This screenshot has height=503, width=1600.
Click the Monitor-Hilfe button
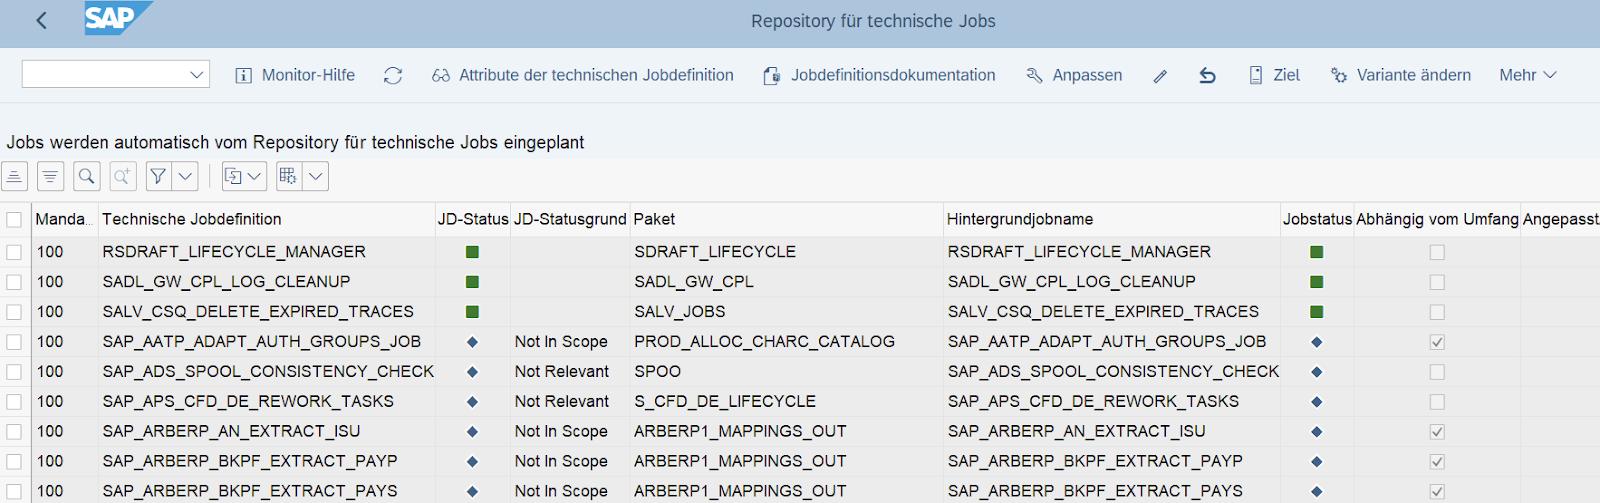(x=295, y=75)
